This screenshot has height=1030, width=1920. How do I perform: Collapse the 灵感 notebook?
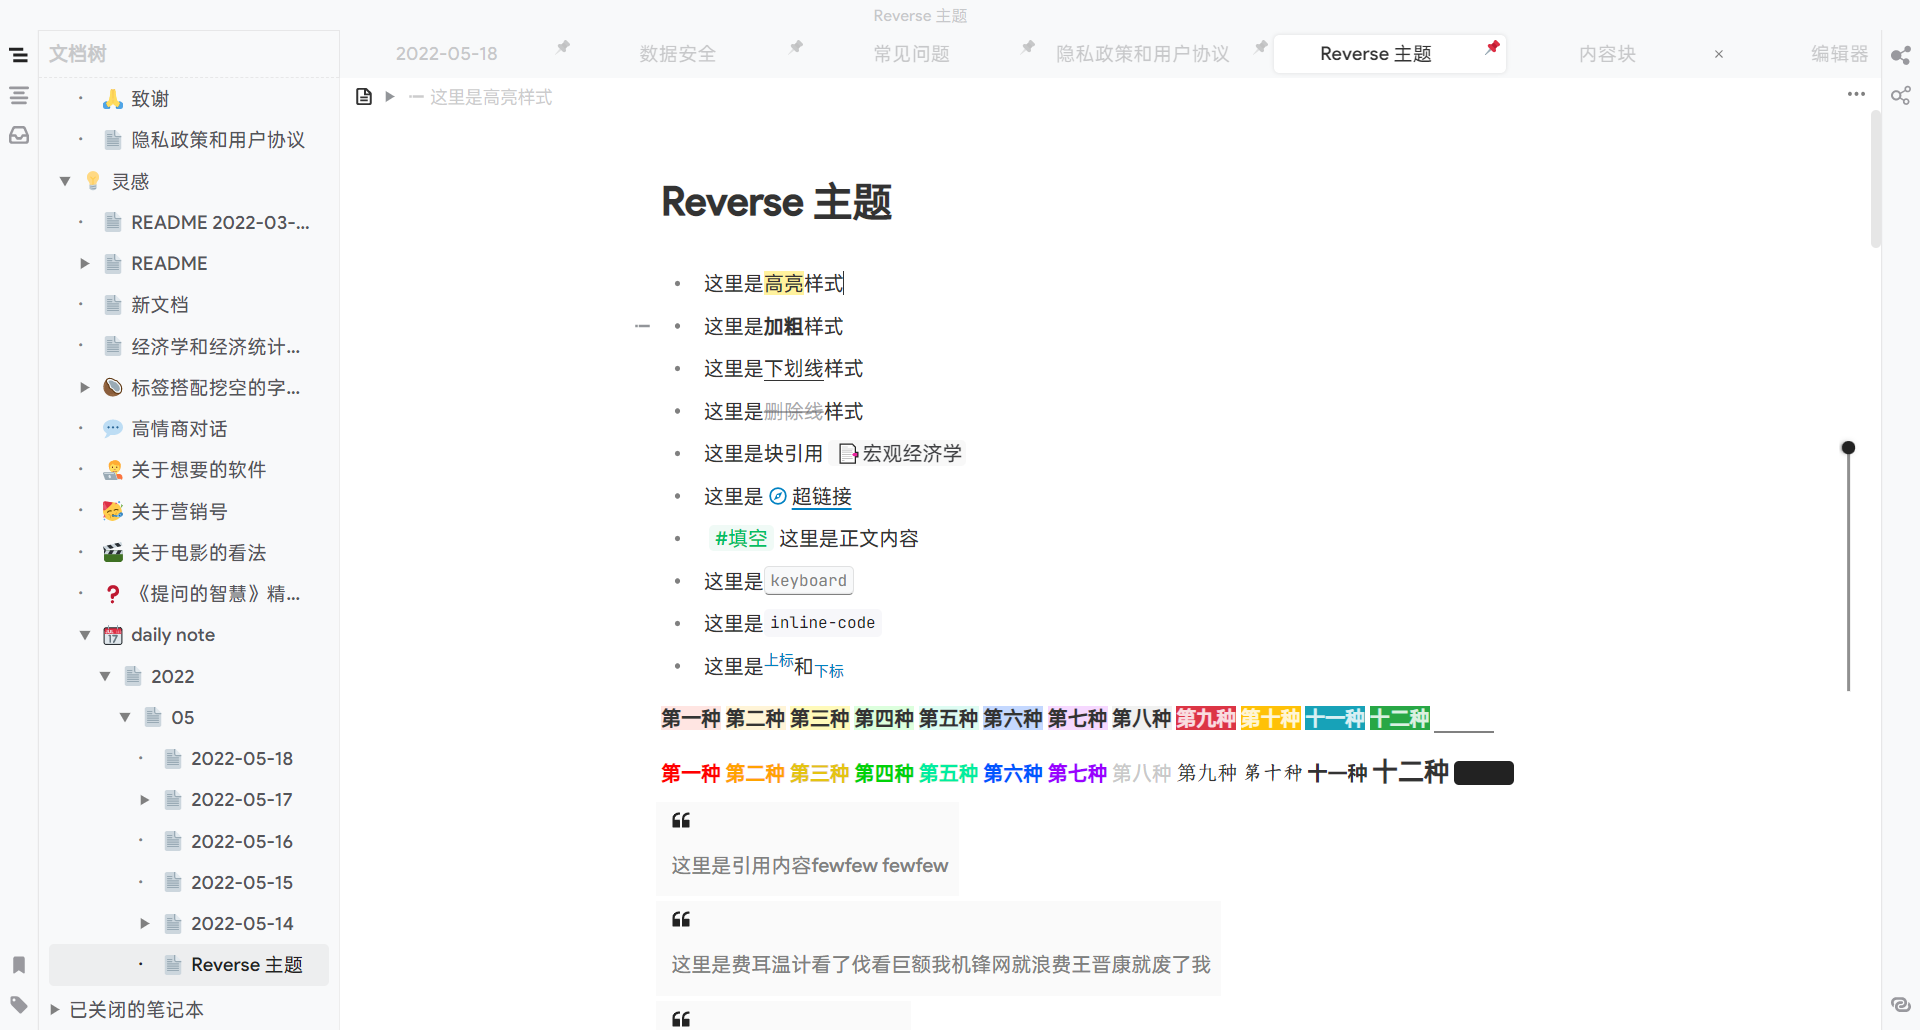(x=65, y=181)
